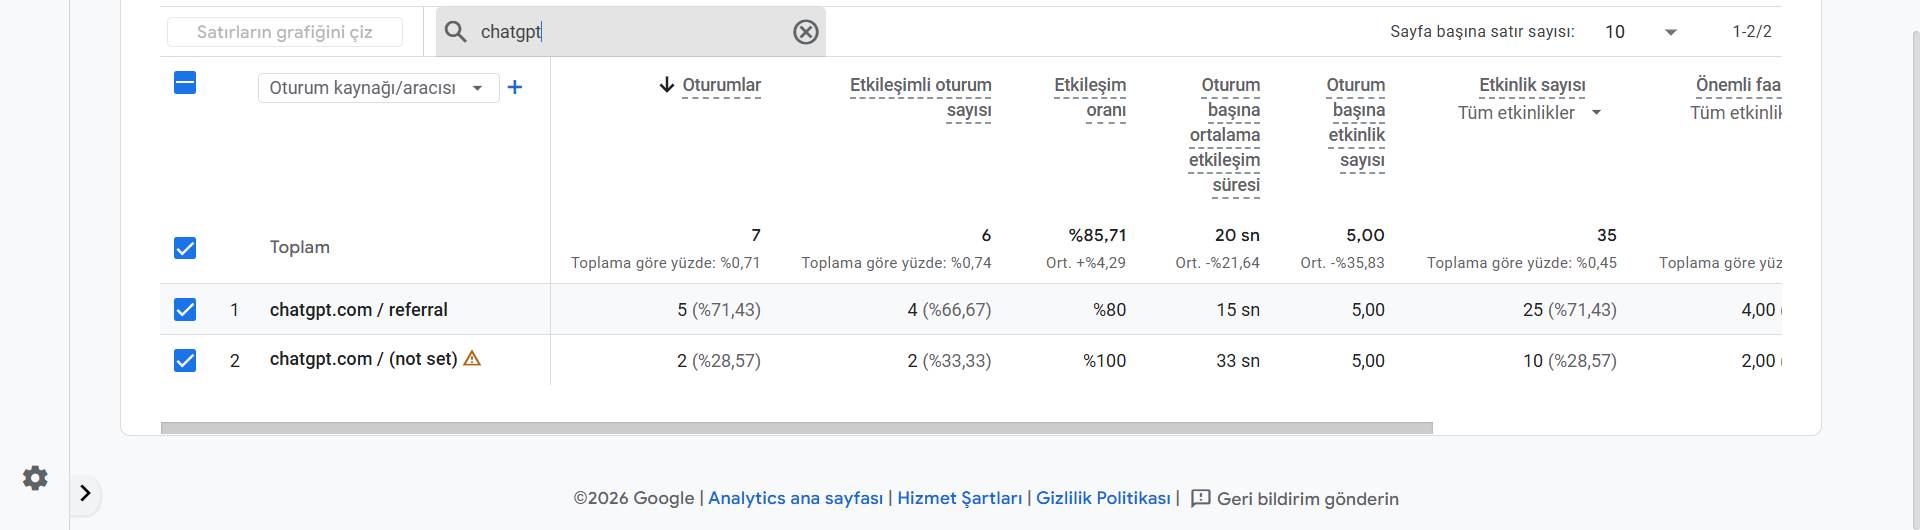Screen dimensions: 1920x530
Task: Click the Önemli faaliyetler column header
Action: coord(1738,85)
